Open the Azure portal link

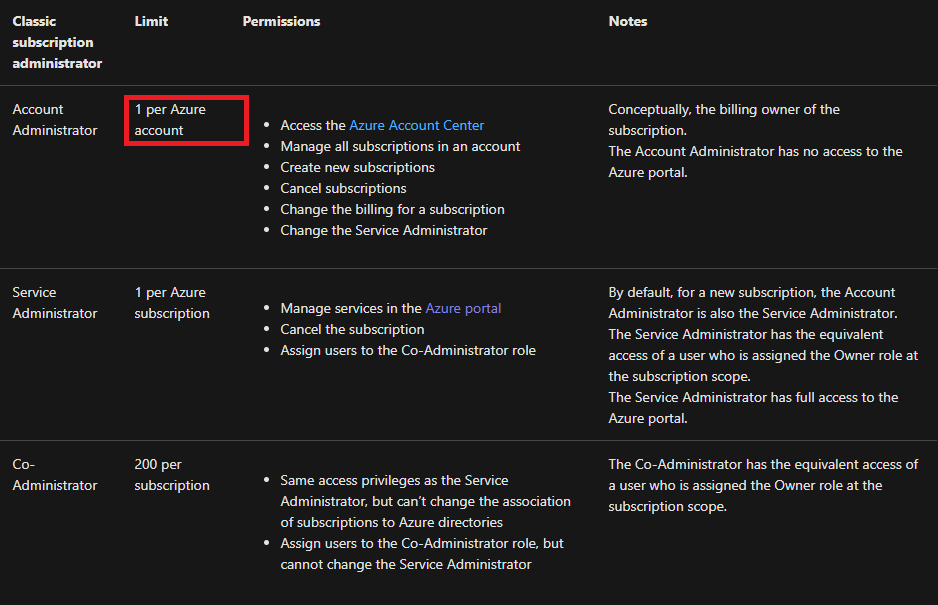(x=463, y=308)
